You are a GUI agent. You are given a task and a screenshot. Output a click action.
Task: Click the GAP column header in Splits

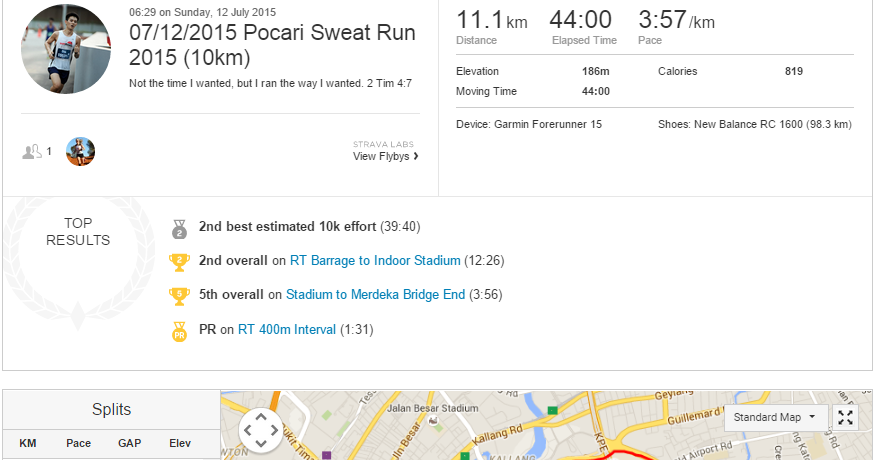coord(129,443)
